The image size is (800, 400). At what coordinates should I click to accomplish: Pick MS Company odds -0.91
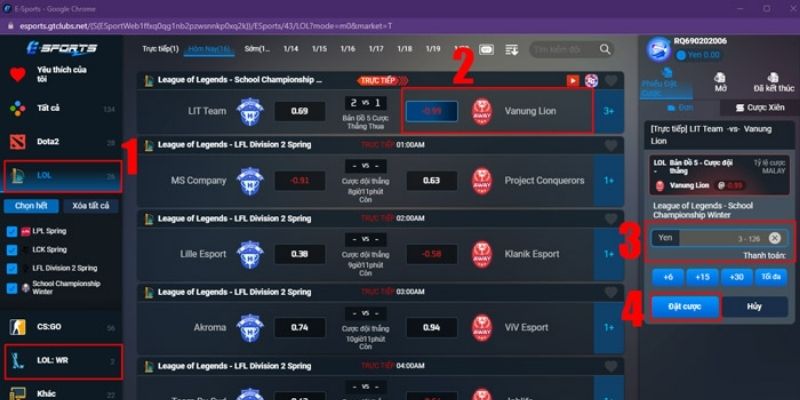coord(299,181)
